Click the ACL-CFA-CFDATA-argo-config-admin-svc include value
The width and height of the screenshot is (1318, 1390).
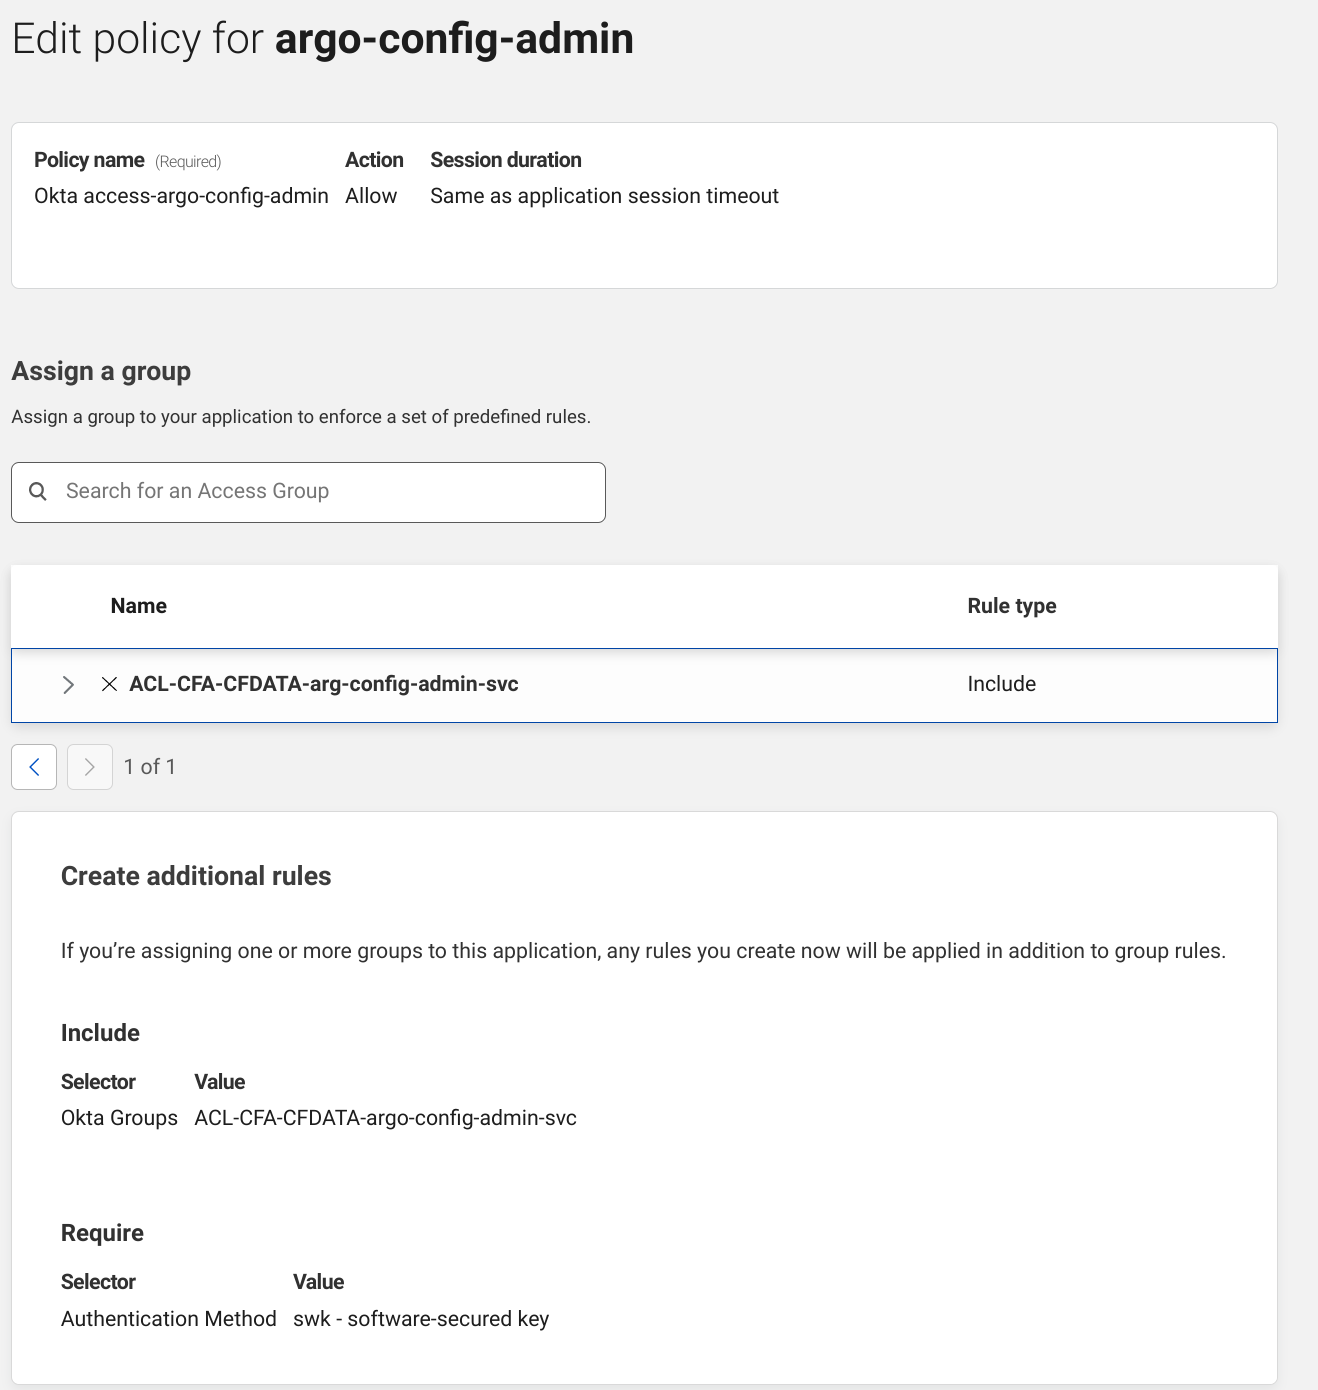385,1118
